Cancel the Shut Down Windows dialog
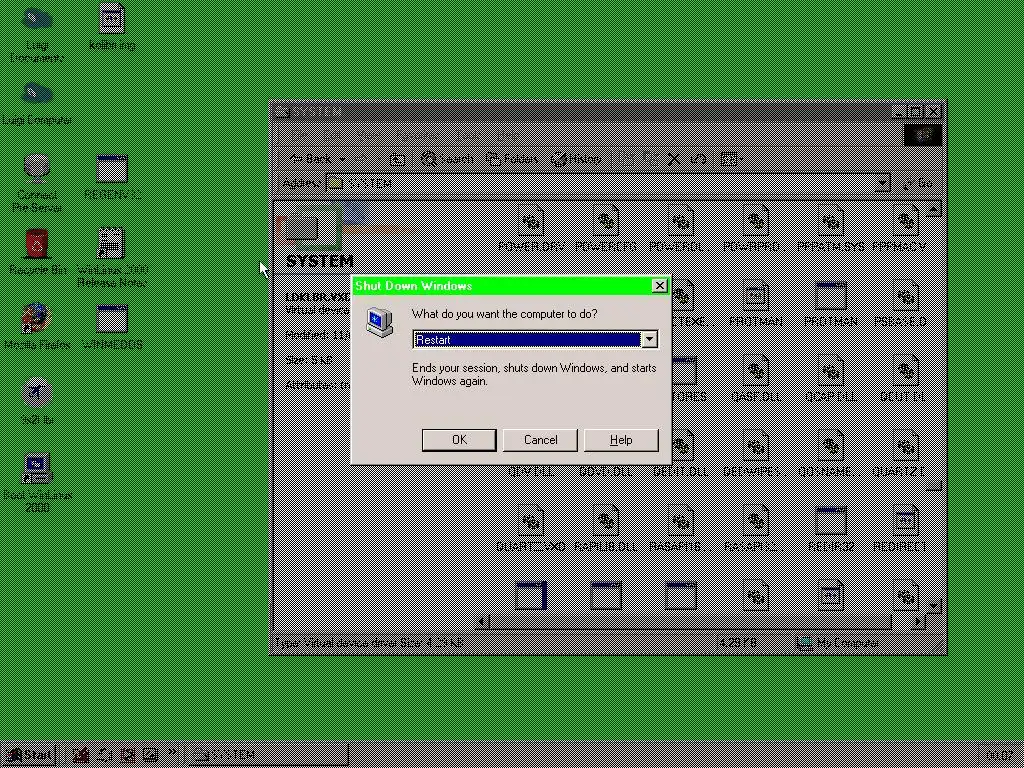 click(540, 440)
